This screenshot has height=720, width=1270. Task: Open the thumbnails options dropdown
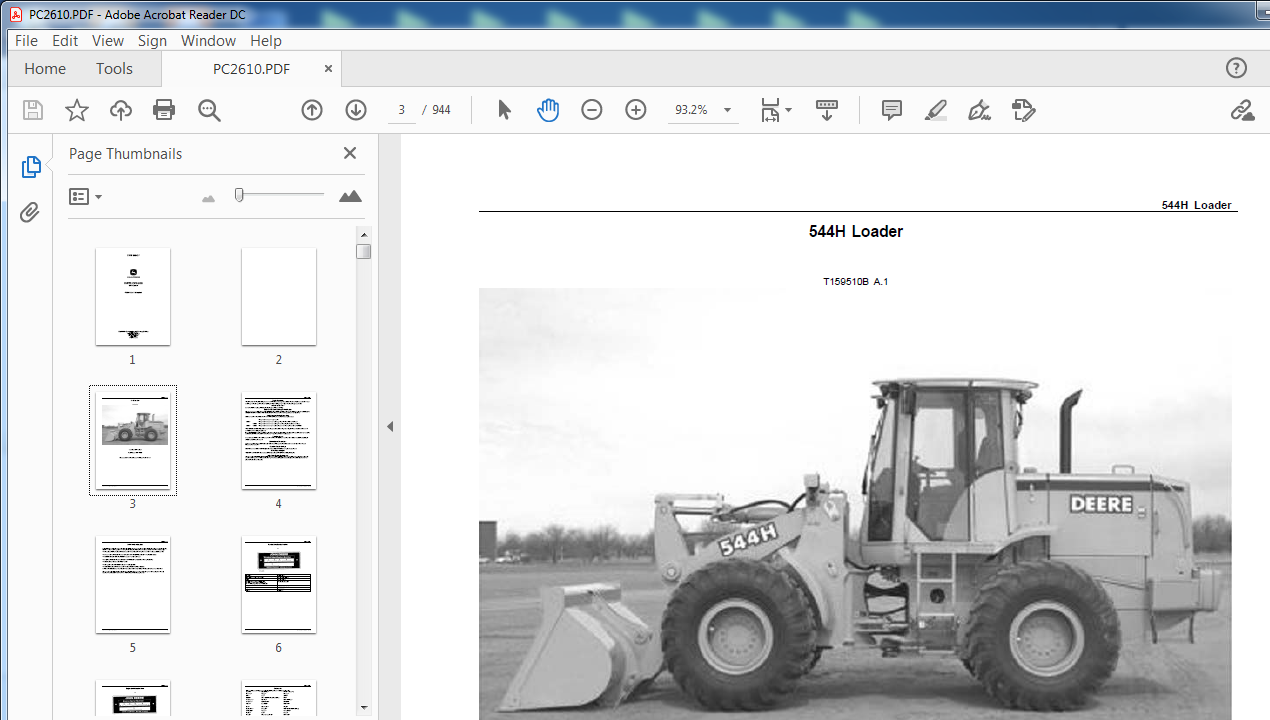[x=85, y=197]
